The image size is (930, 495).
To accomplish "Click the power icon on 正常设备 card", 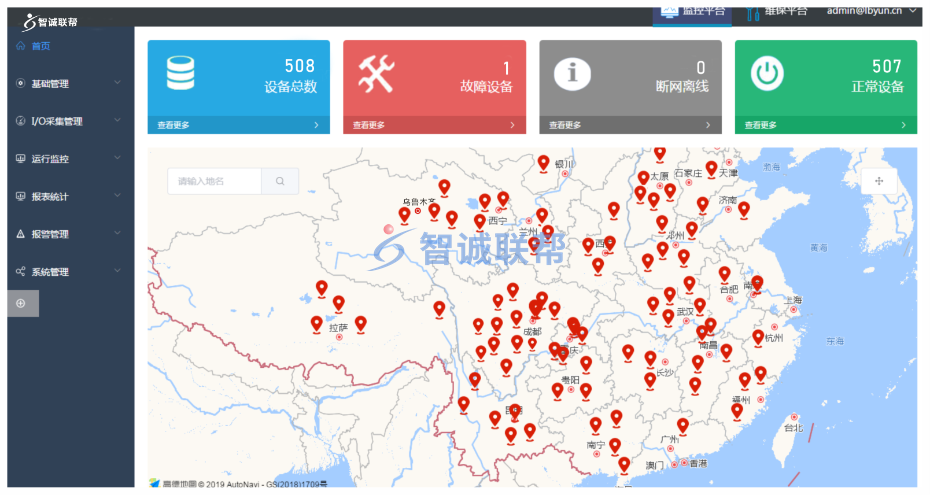I will [768, 73].
